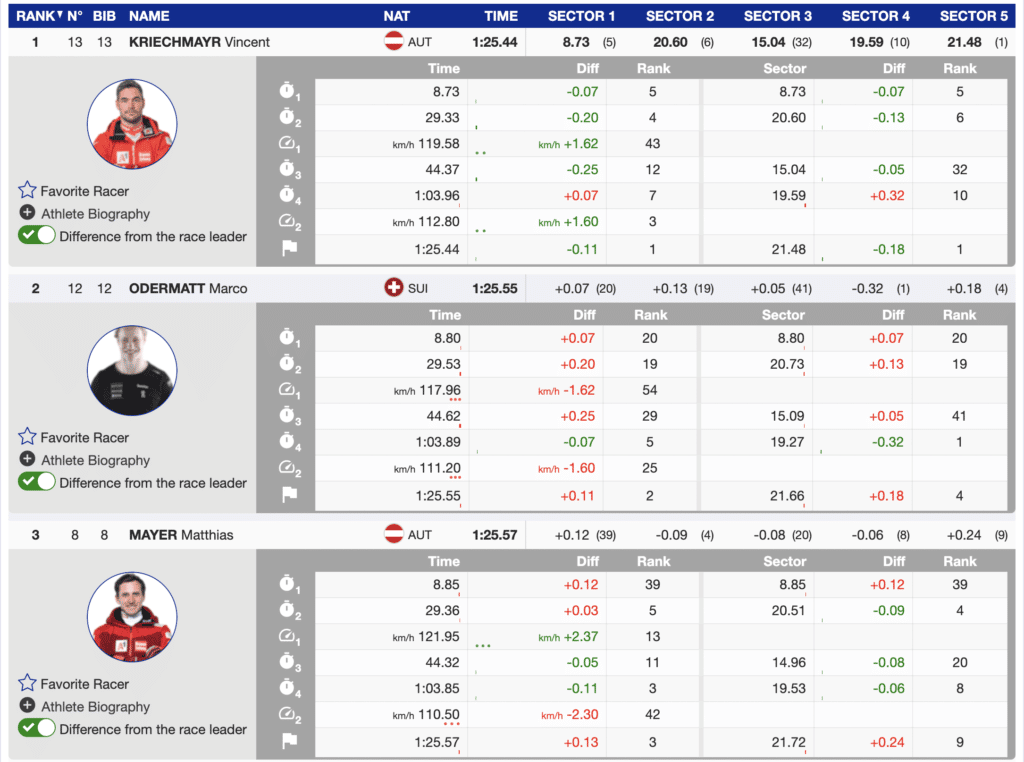This screenshot has height=762, width=1024.
Task: Click Marco Odermatt's profile photo
Action: click(132, 370)
